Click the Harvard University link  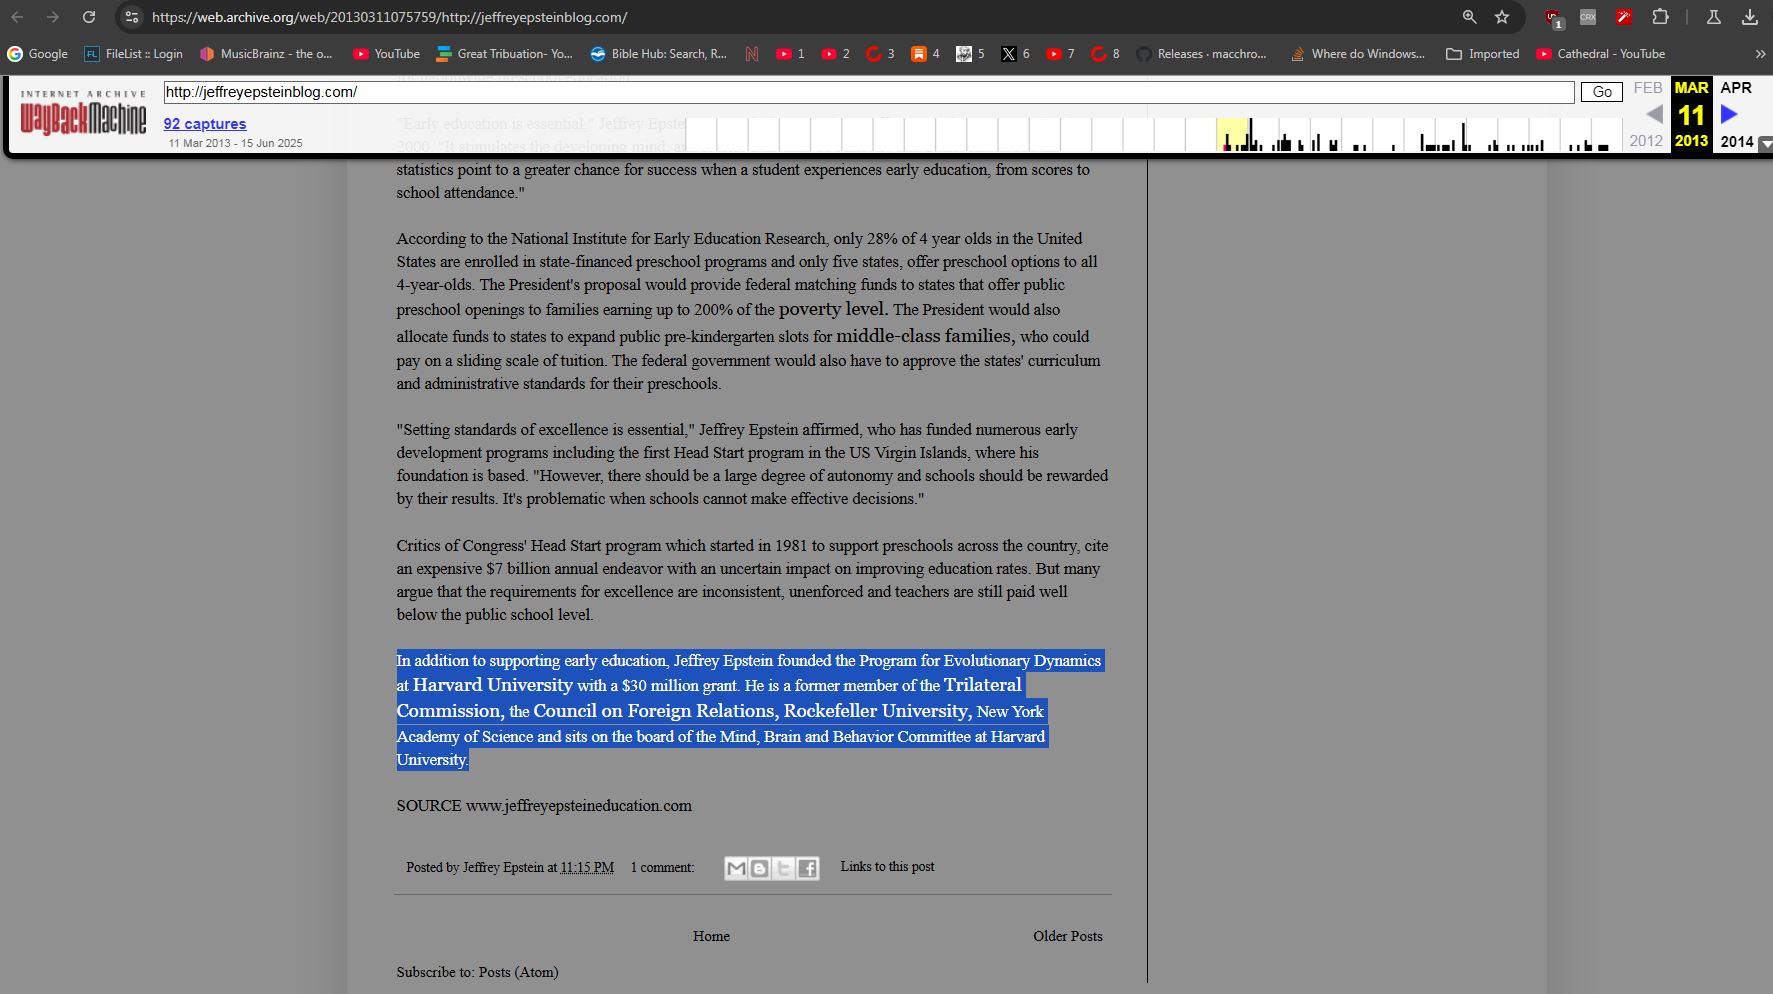click(x=493, y=685)
